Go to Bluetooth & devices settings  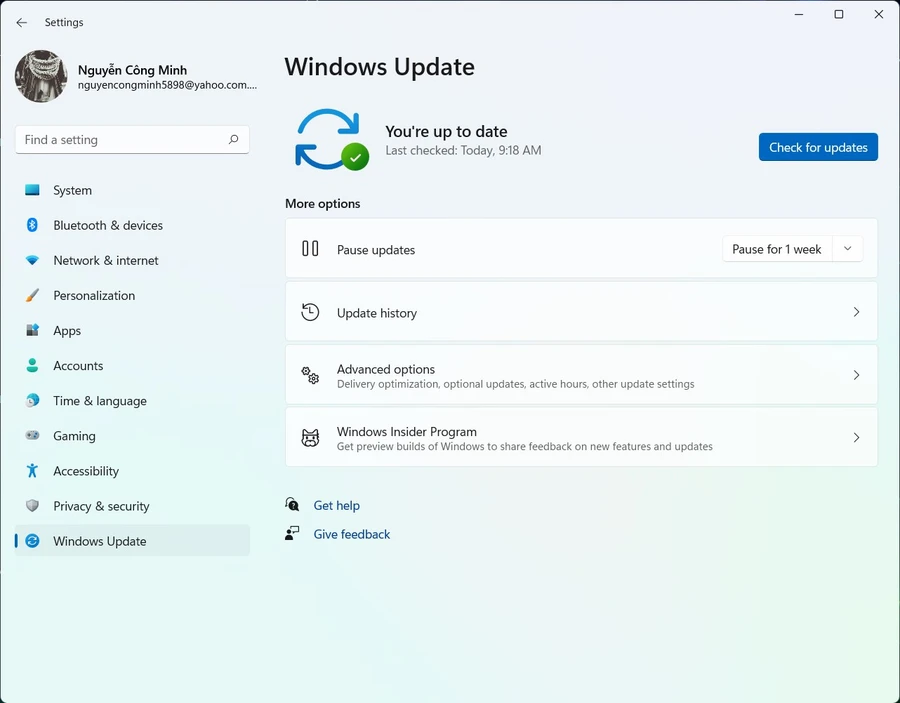coord(133,225)
